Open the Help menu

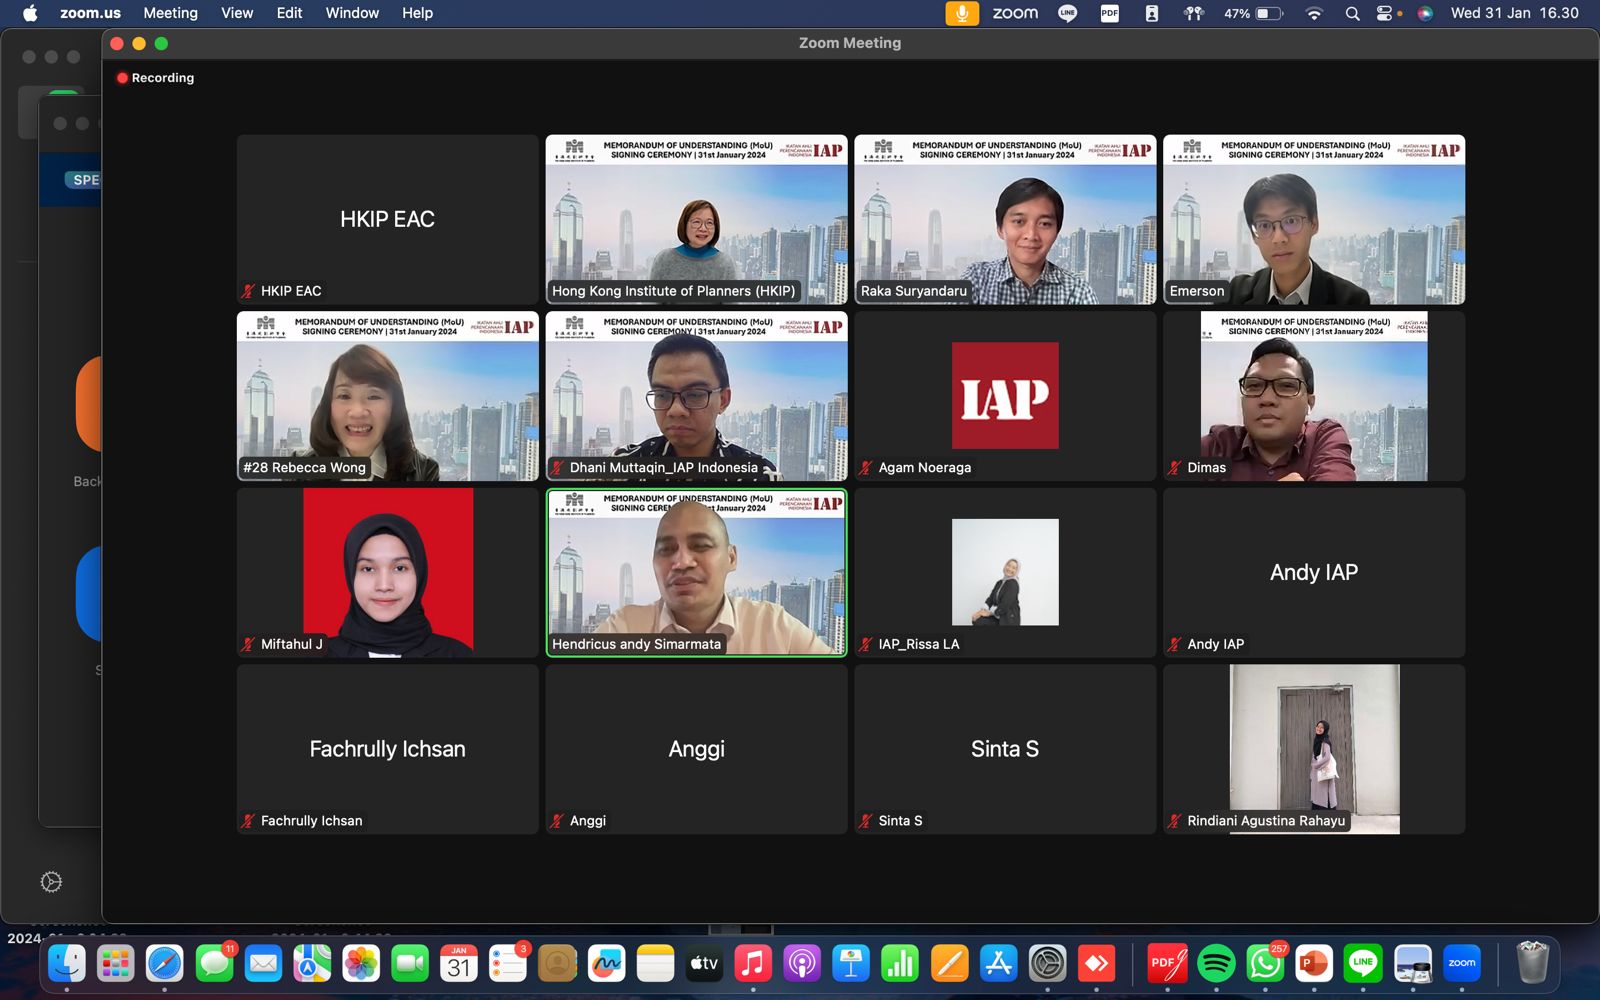coord(417,13)
